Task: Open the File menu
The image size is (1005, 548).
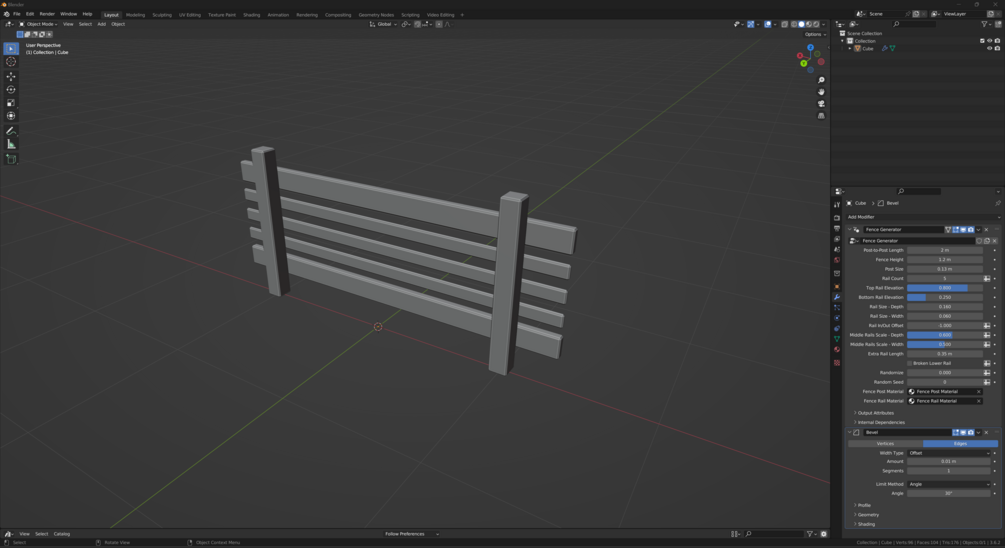Action: click(17, 14)
